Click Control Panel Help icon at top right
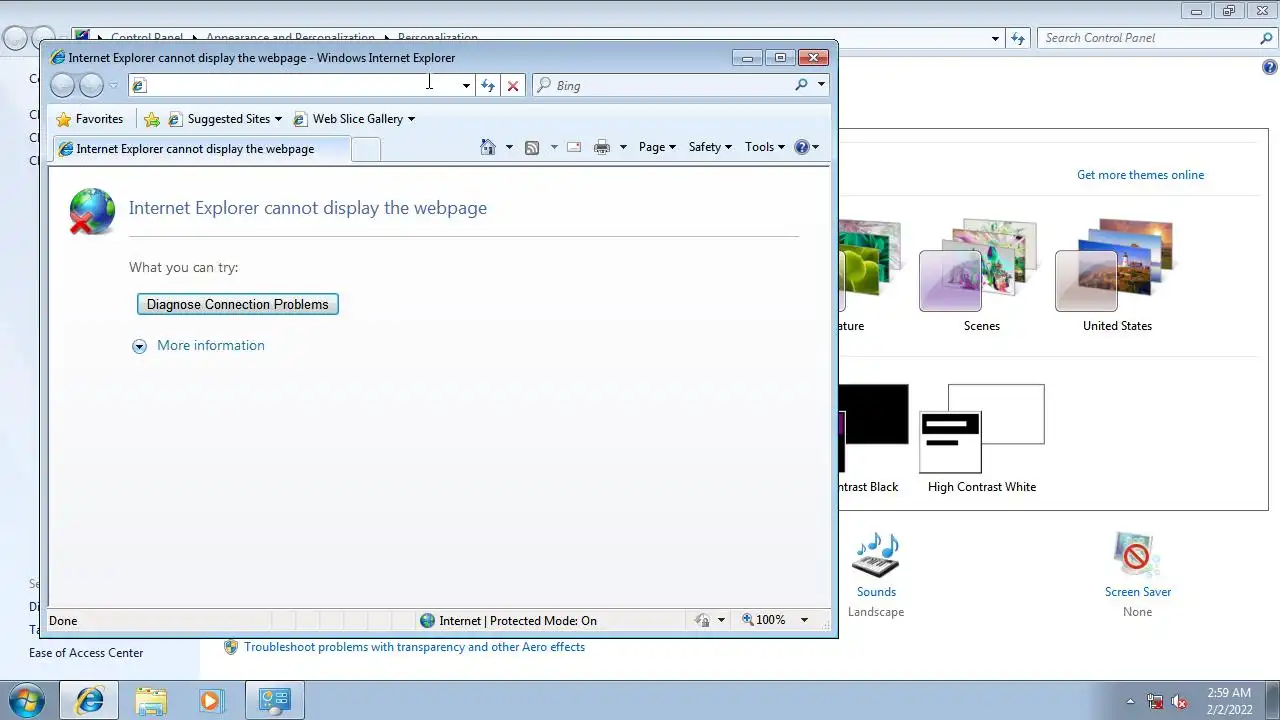Viewport: 1280px width, 720px height. [1270, 68]
